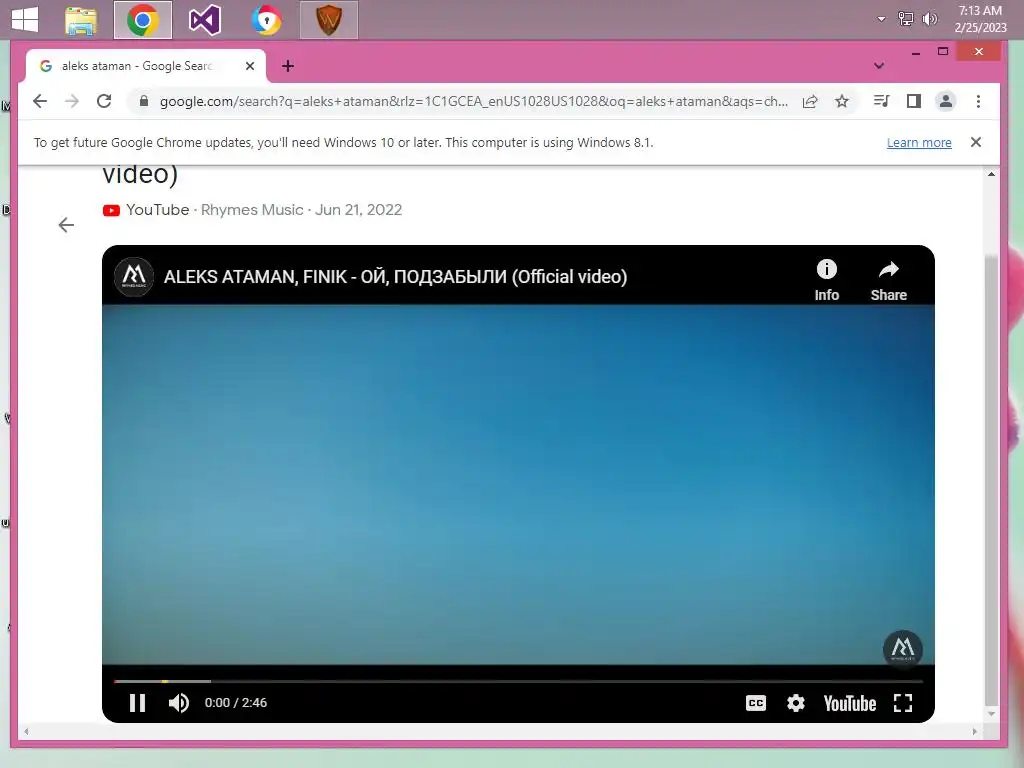Share the video
The width and height of the screenshot is (1024, 768).
point(888,280)
